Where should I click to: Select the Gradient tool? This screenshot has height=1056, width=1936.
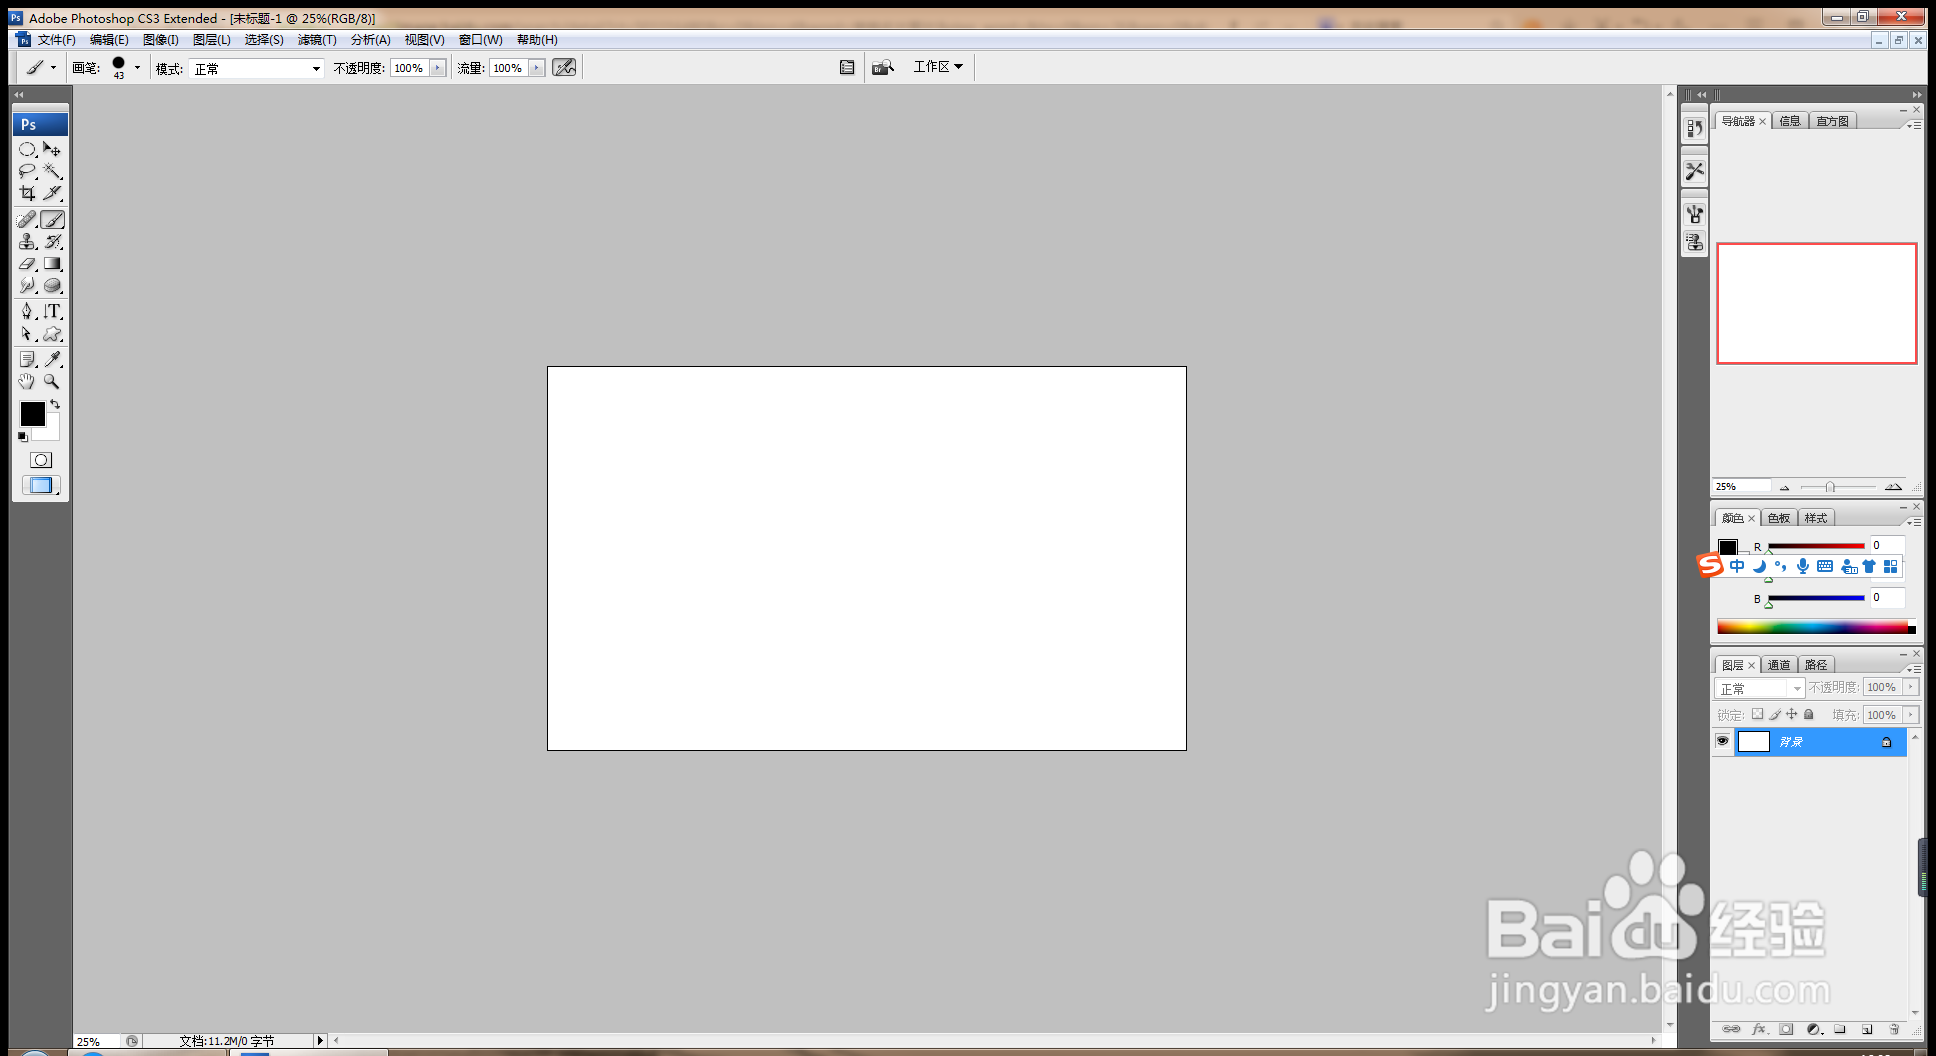click(52, 264)
